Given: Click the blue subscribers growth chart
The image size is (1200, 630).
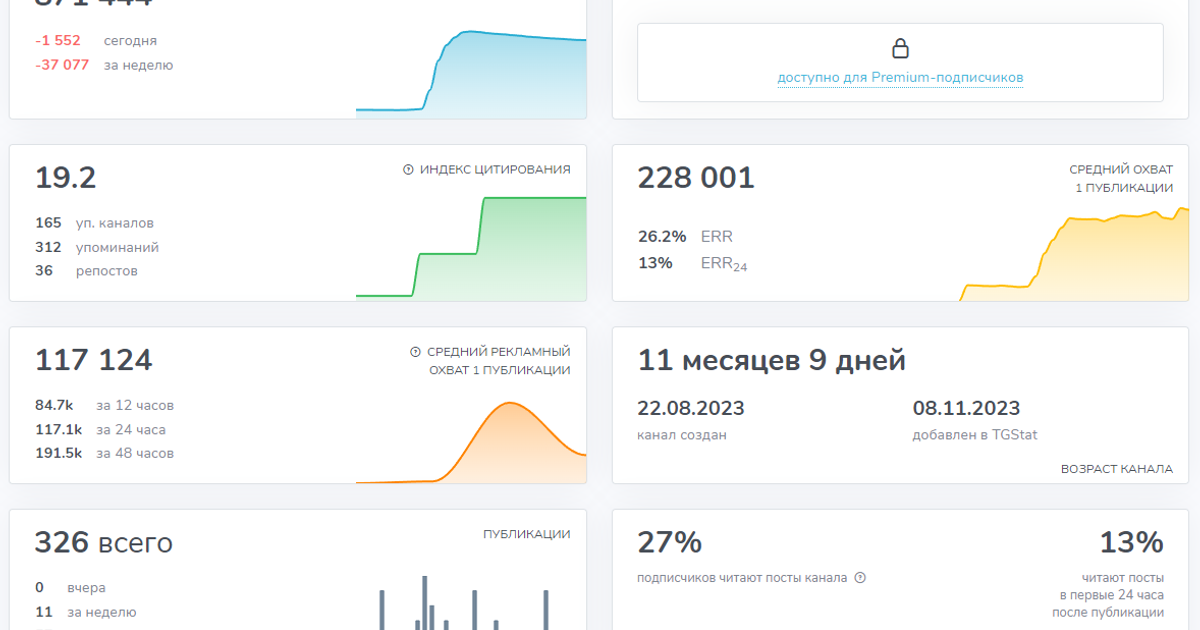Looking at the screenshot, I should 471,74.
